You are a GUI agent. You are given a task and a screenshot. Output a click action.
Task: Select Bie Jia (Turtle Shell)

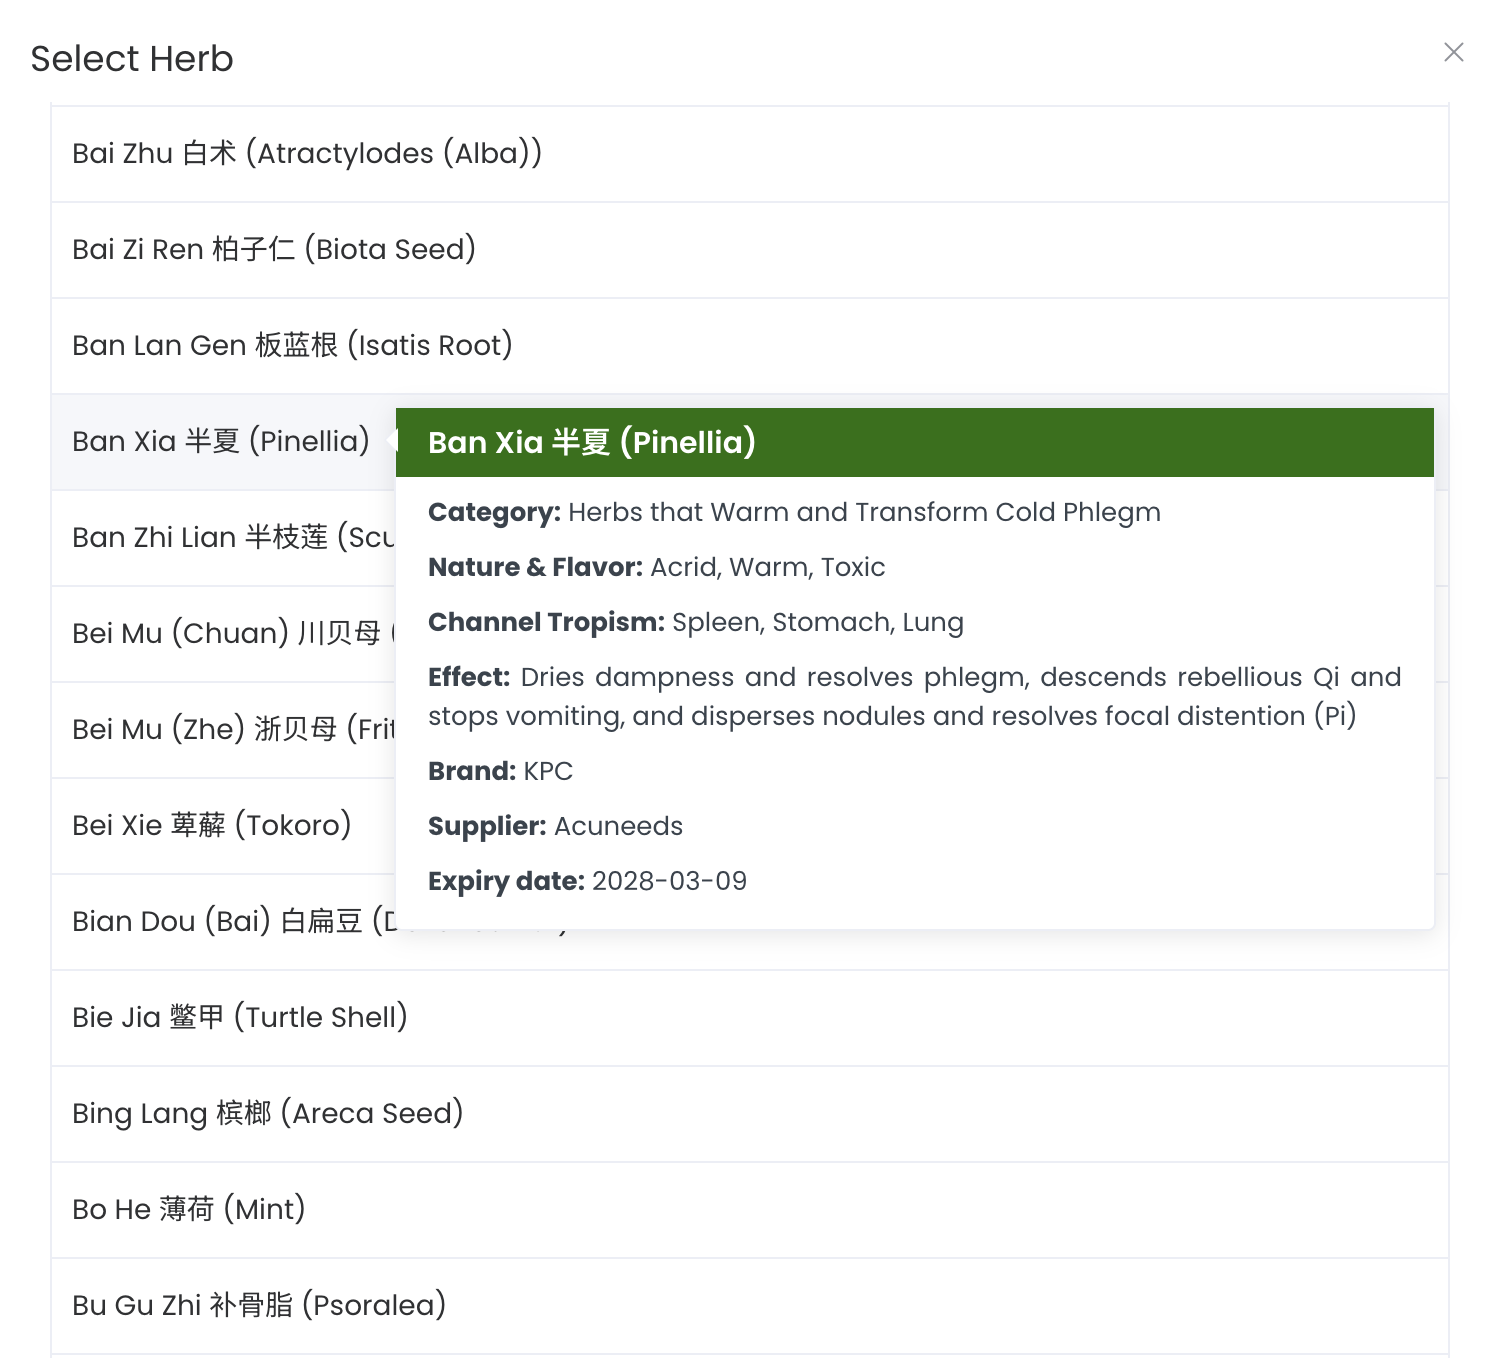240,1018
